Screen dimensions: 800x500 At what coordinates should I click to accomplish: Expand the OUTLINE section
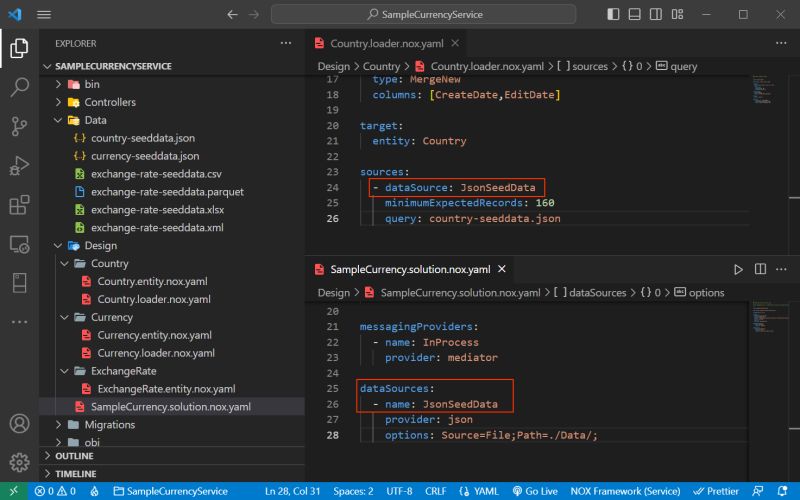click(x=171, y=456)
